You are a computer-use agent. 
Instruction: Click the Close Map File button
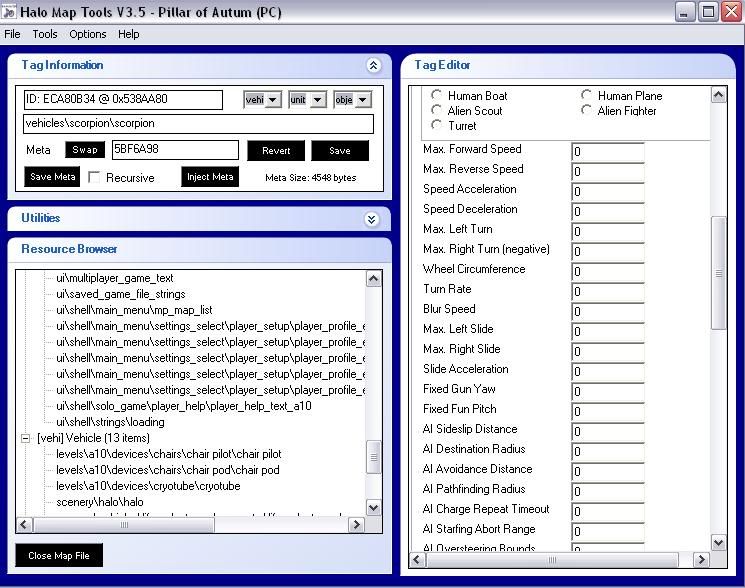point(59,555)
